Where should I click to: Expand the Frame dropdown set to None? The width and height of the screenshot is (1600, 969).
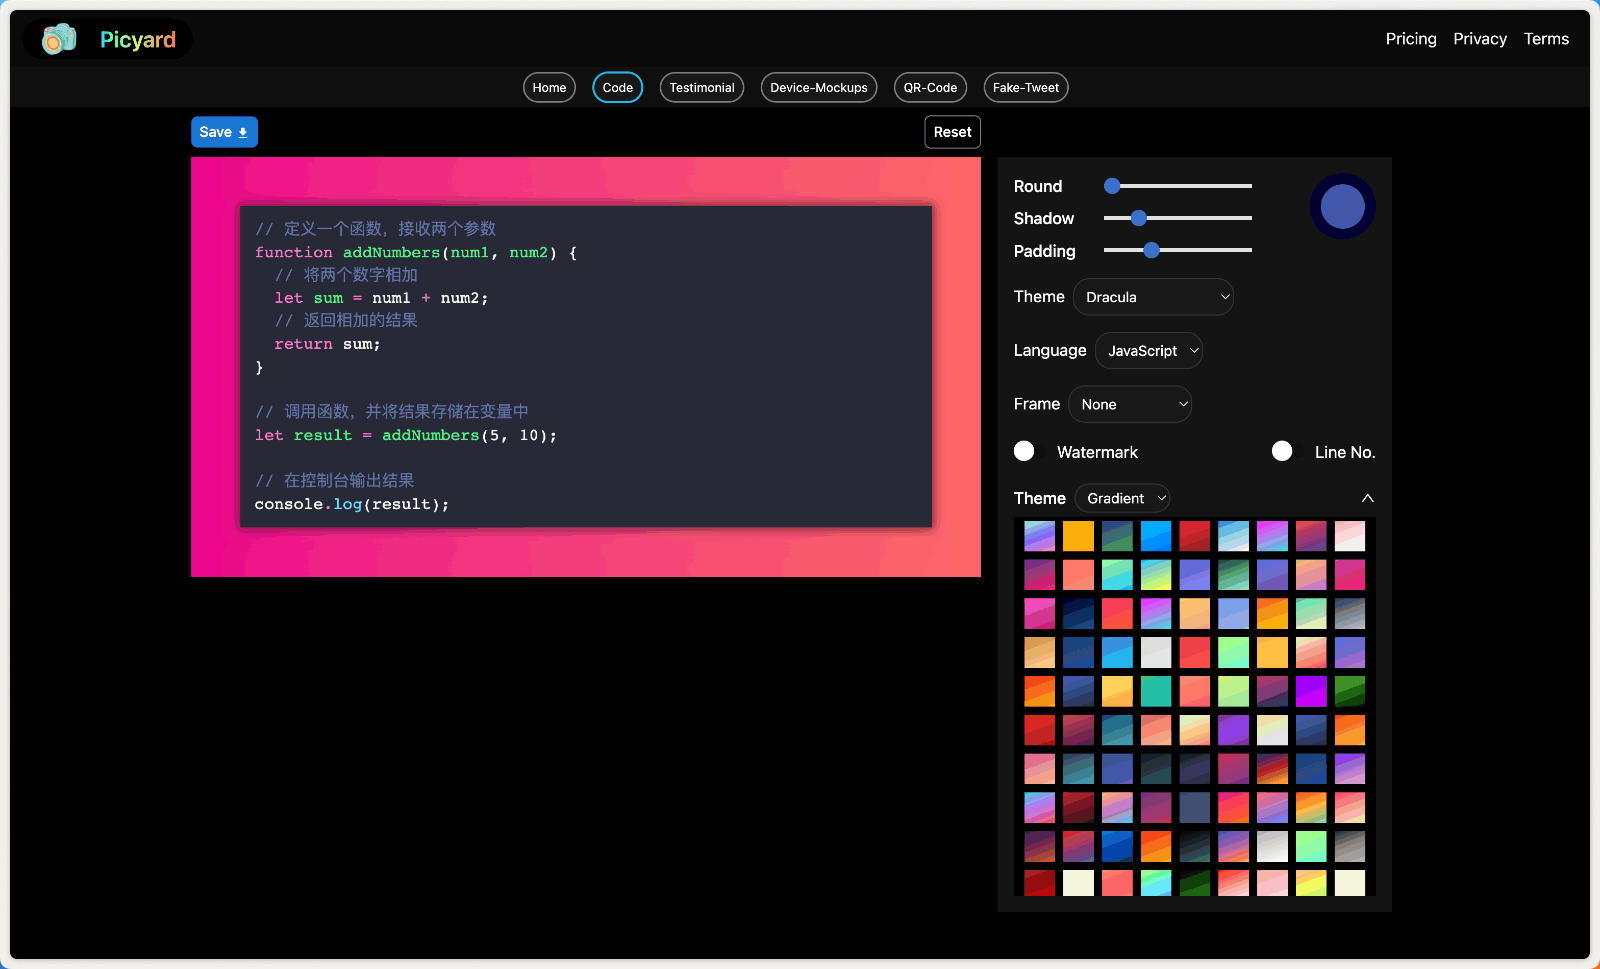click(1130, 404)
